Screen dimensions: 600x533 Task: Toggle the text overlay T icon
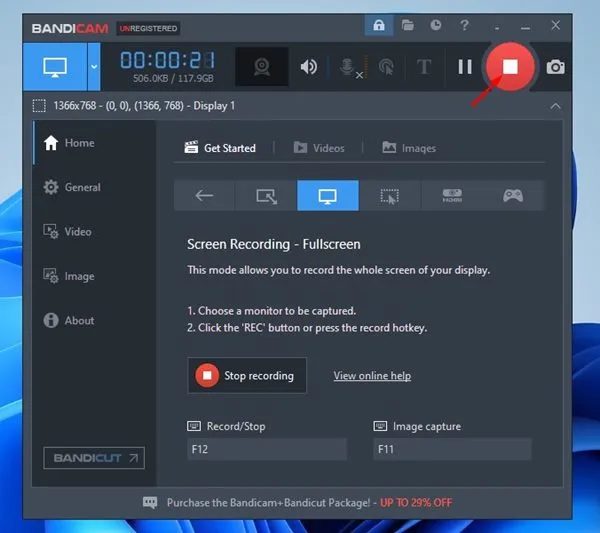tap(424, 67)
